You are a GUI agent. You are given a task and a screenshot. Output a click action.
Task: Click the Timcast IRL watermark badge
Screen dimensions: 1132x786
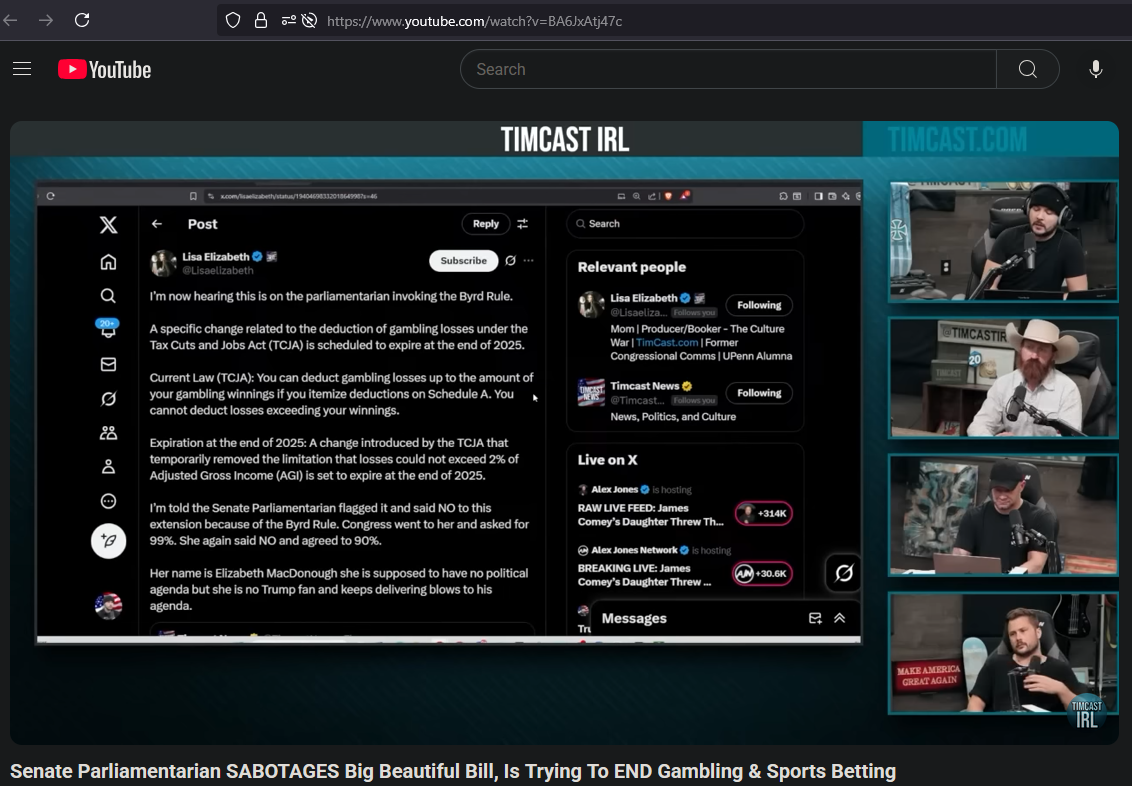(x=1087, y=713)
